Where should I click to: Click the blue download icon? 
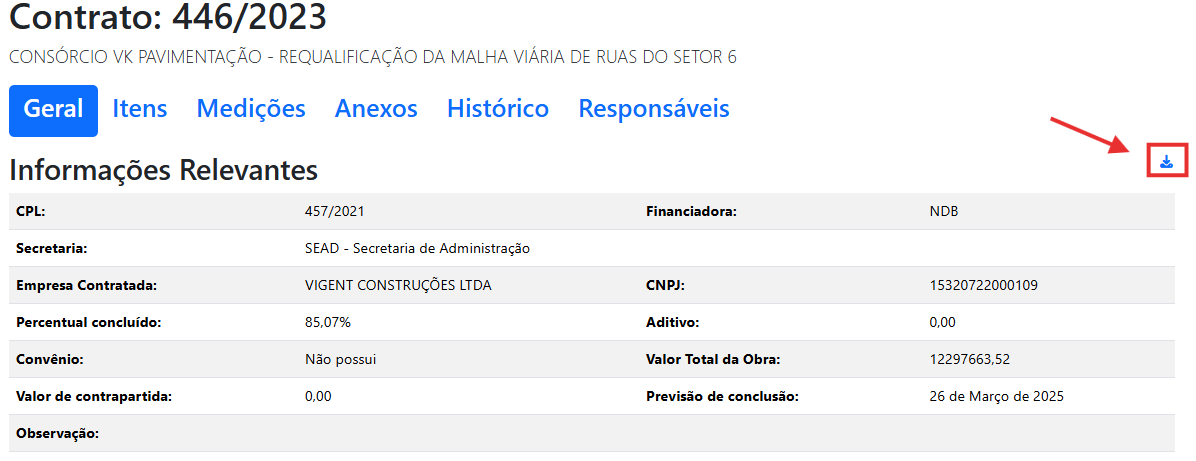tap(1166, 161)
